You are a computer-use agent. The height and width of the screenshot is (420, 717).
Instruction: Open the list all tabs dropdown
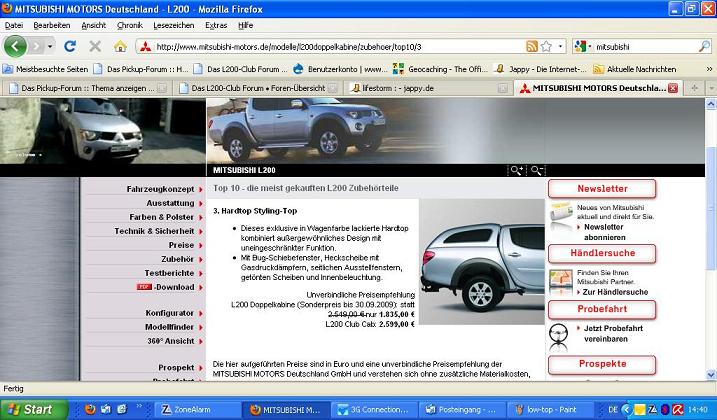(x=711, y=88)
